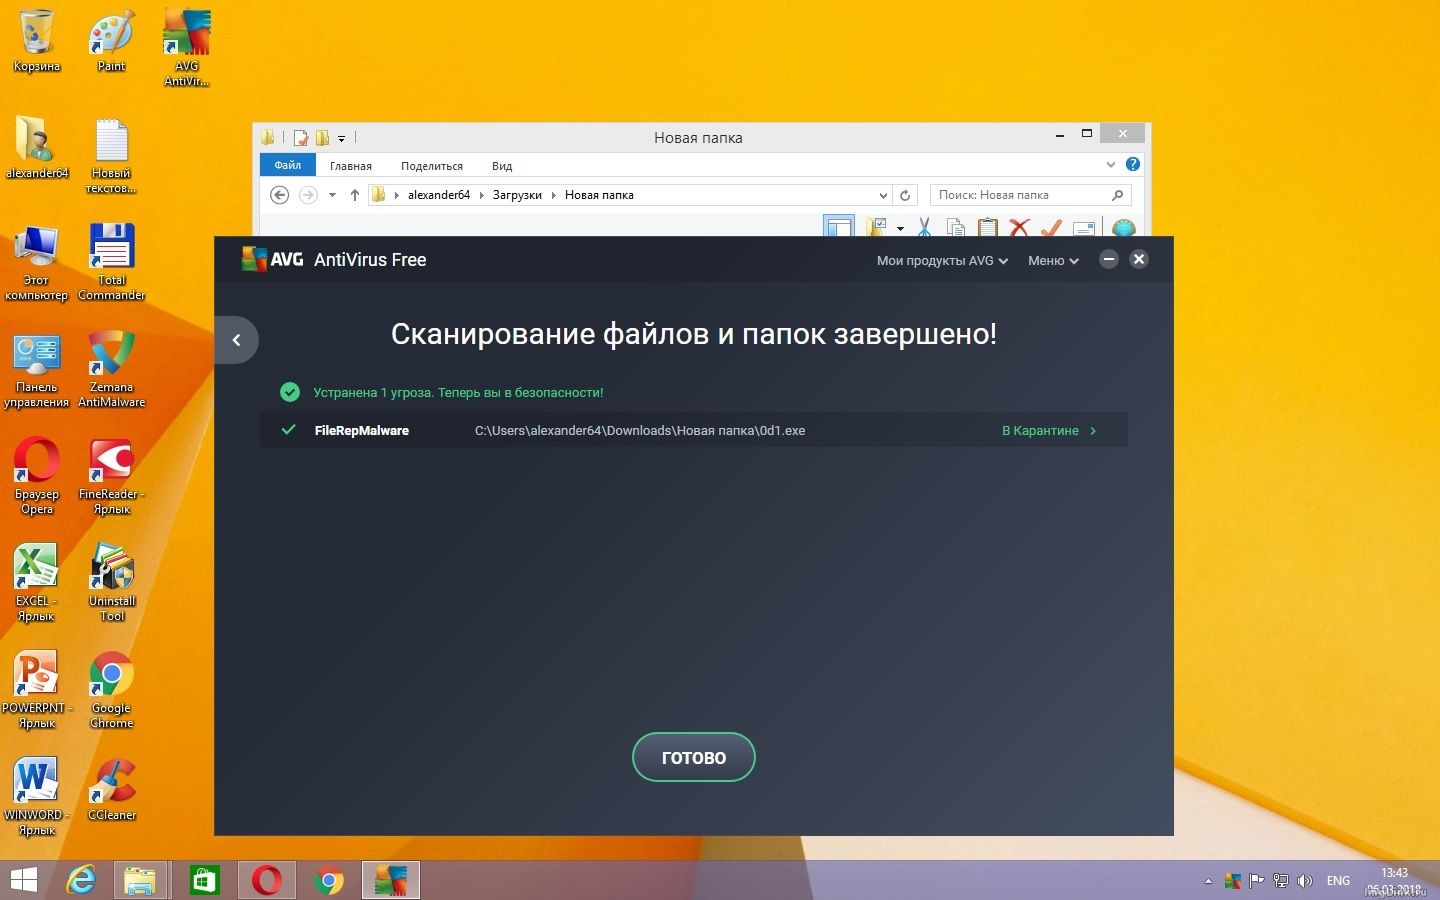Click the Explorer refresh button
Viewport: 1440px width, 900px height.
[x=905, y=195]
